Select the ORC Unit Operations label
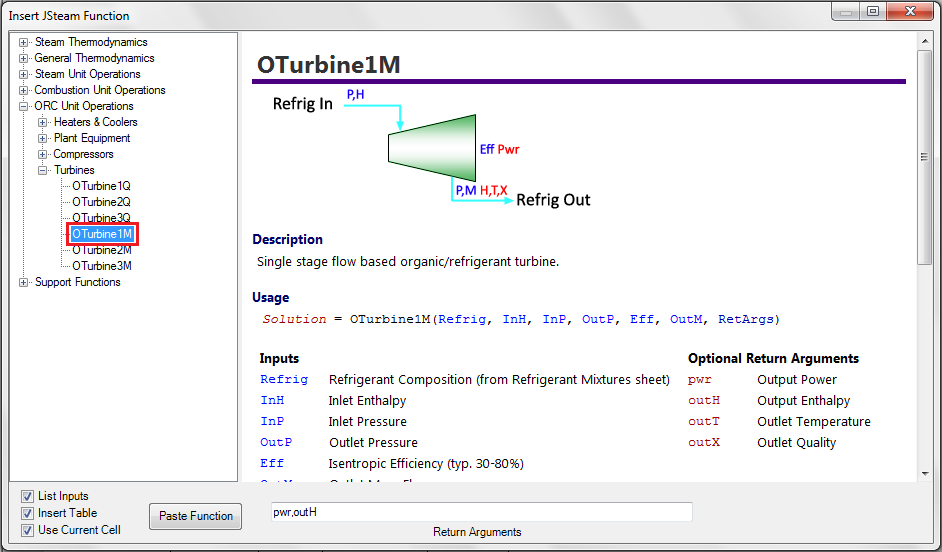Image resolution: width=942 pixels, height=552 pixels. pyautogui.click(x=84, y=106)
